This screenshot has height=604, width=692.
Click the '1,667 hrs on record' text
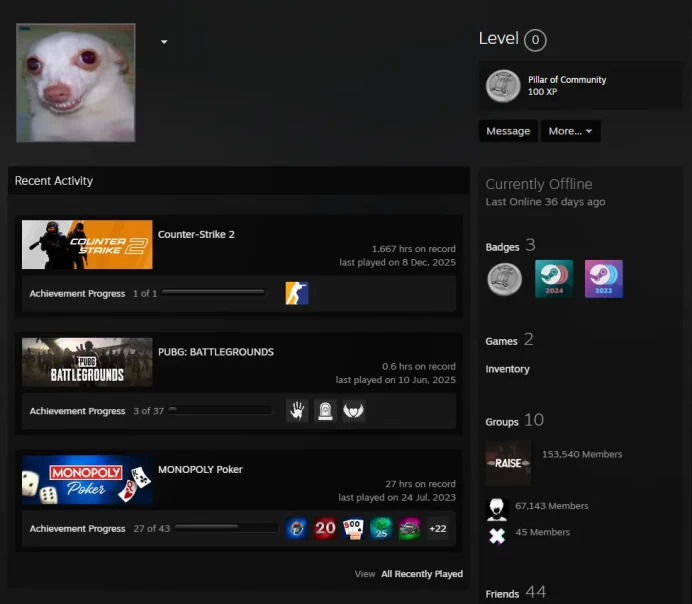[414, 249]
